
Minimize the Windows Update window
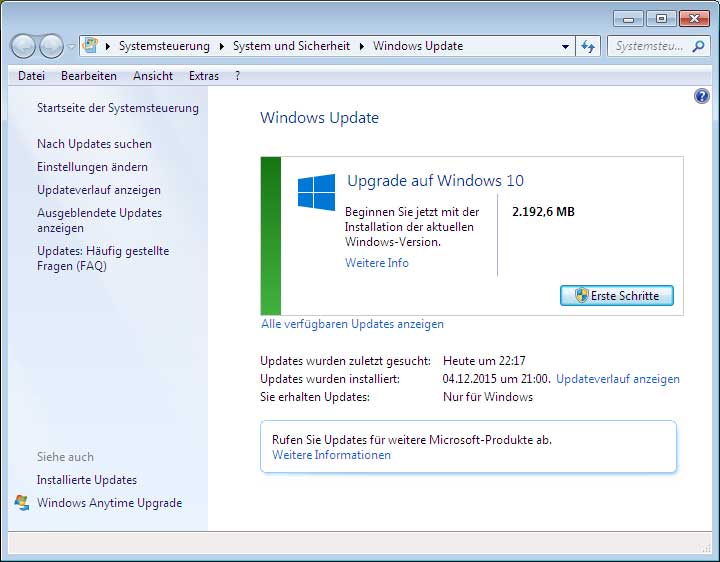628,19
